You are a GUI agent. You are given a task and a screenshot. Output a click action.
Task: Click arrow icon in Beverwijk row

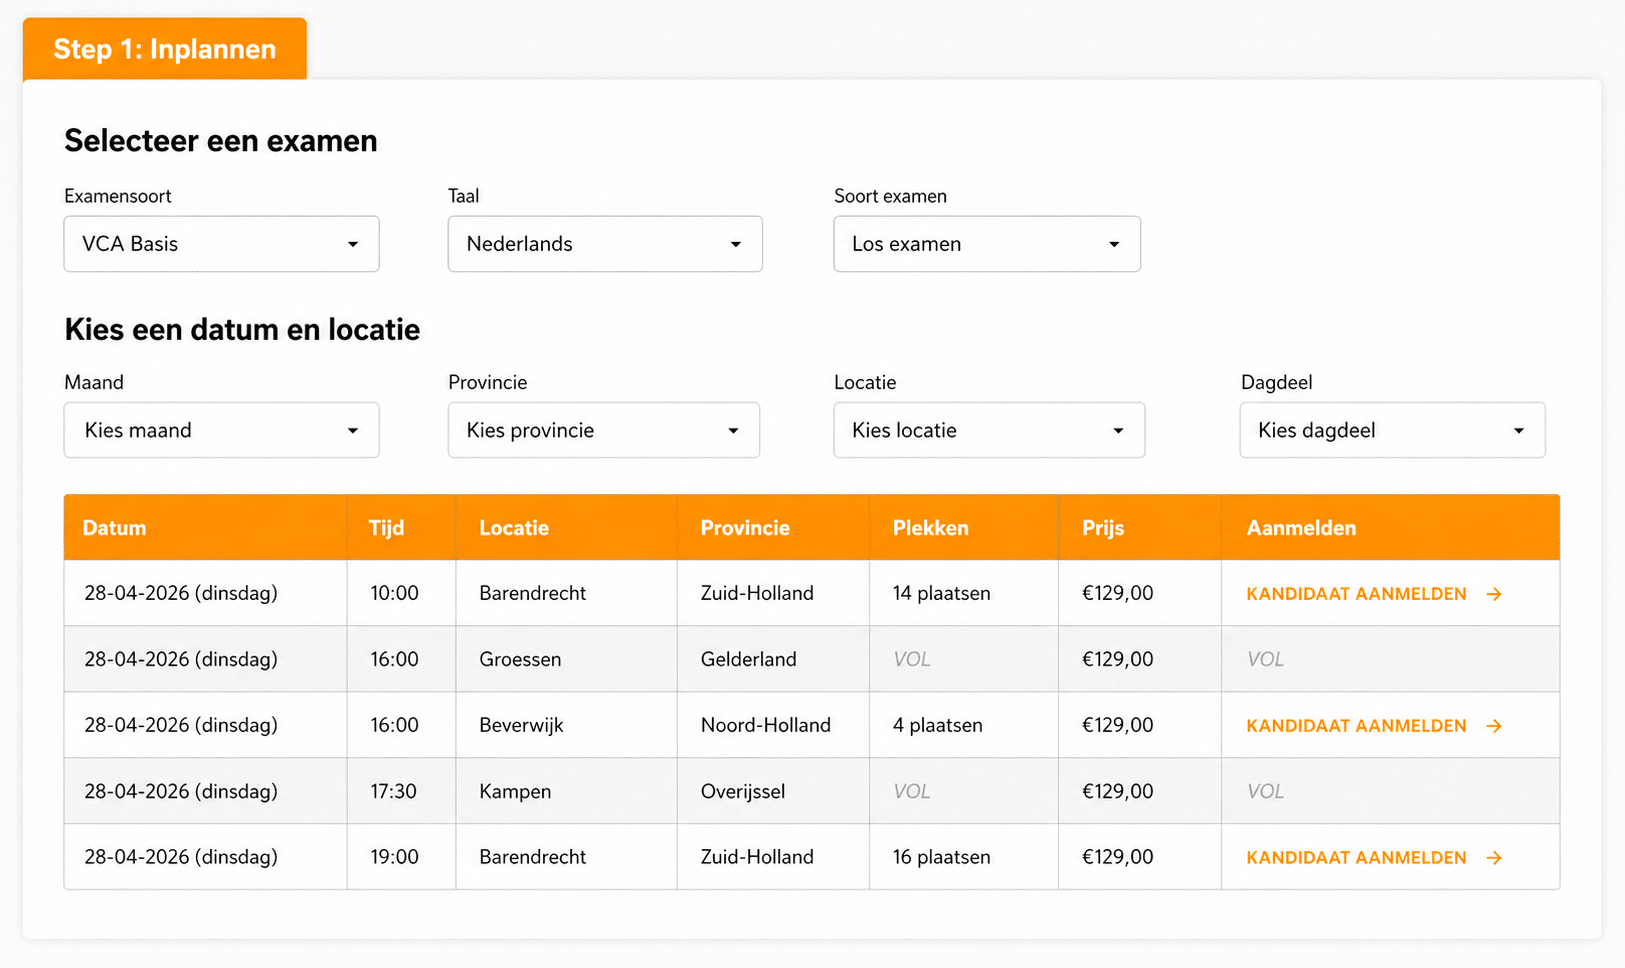click(x=1494, y=726)
